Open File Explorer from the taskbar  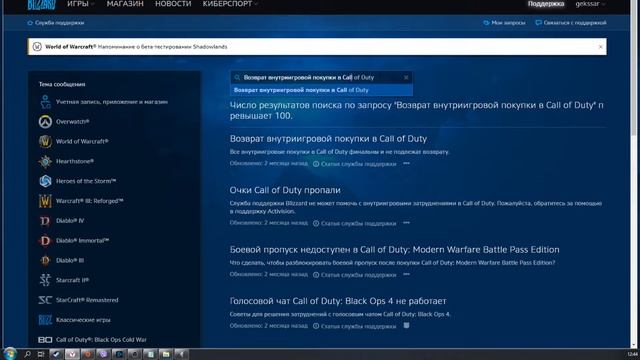pos(166,354)
